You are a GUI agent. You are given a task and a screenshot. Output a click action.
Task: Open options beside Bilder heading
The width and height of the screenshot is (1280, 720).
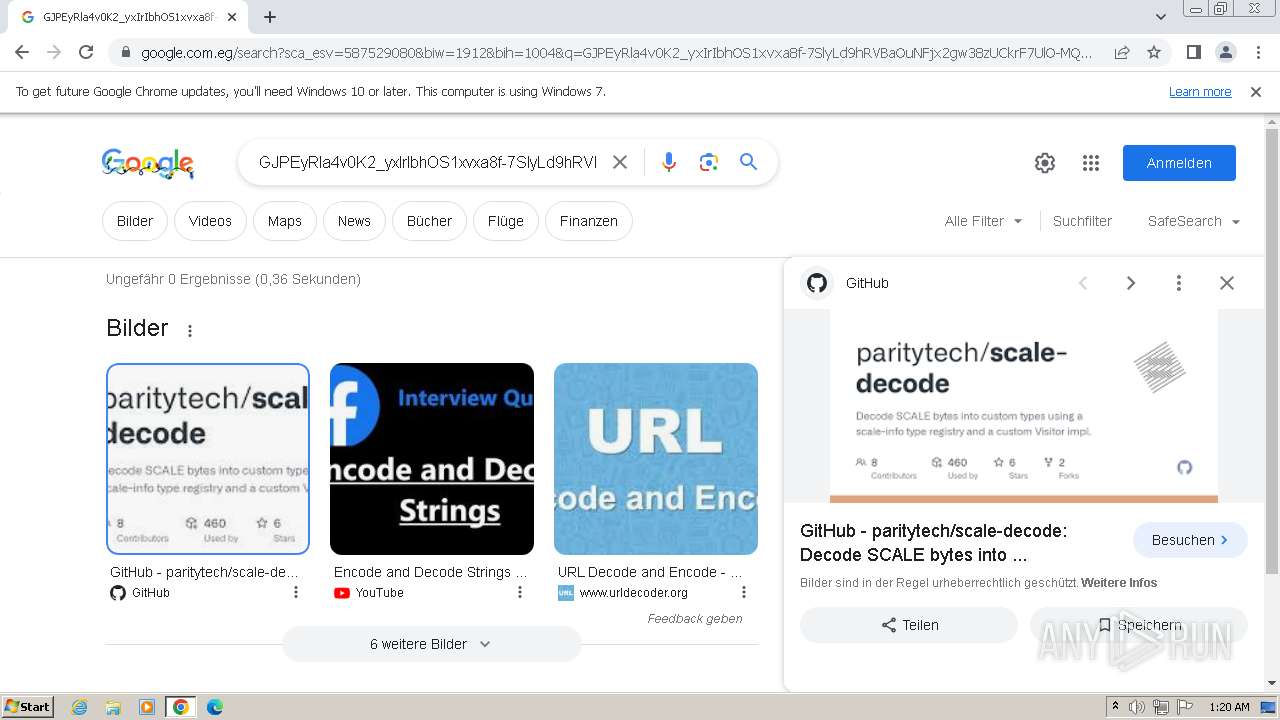tap(190, 330)
